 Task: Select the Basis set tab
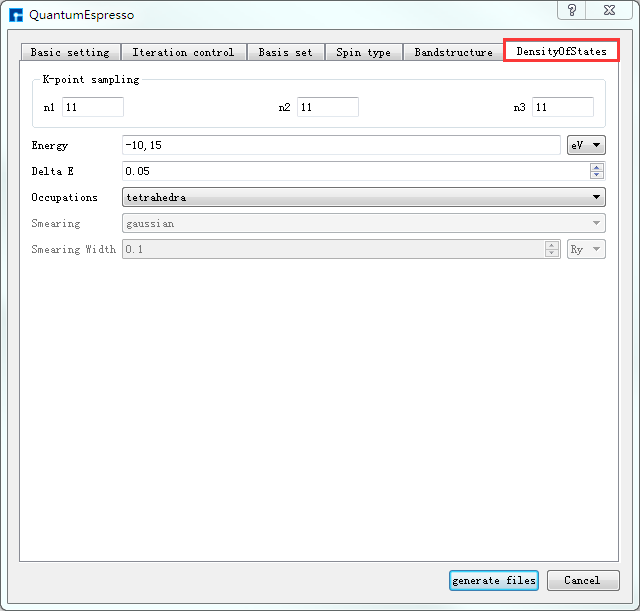(x=285, y=52)
